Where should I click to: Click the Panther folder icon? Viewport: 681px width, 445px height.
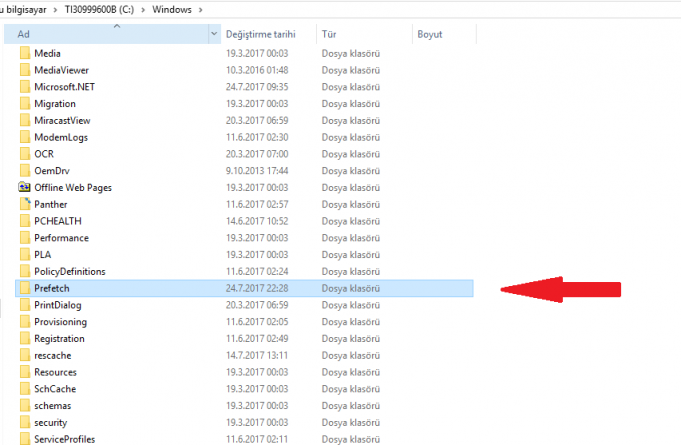(25, 204)
